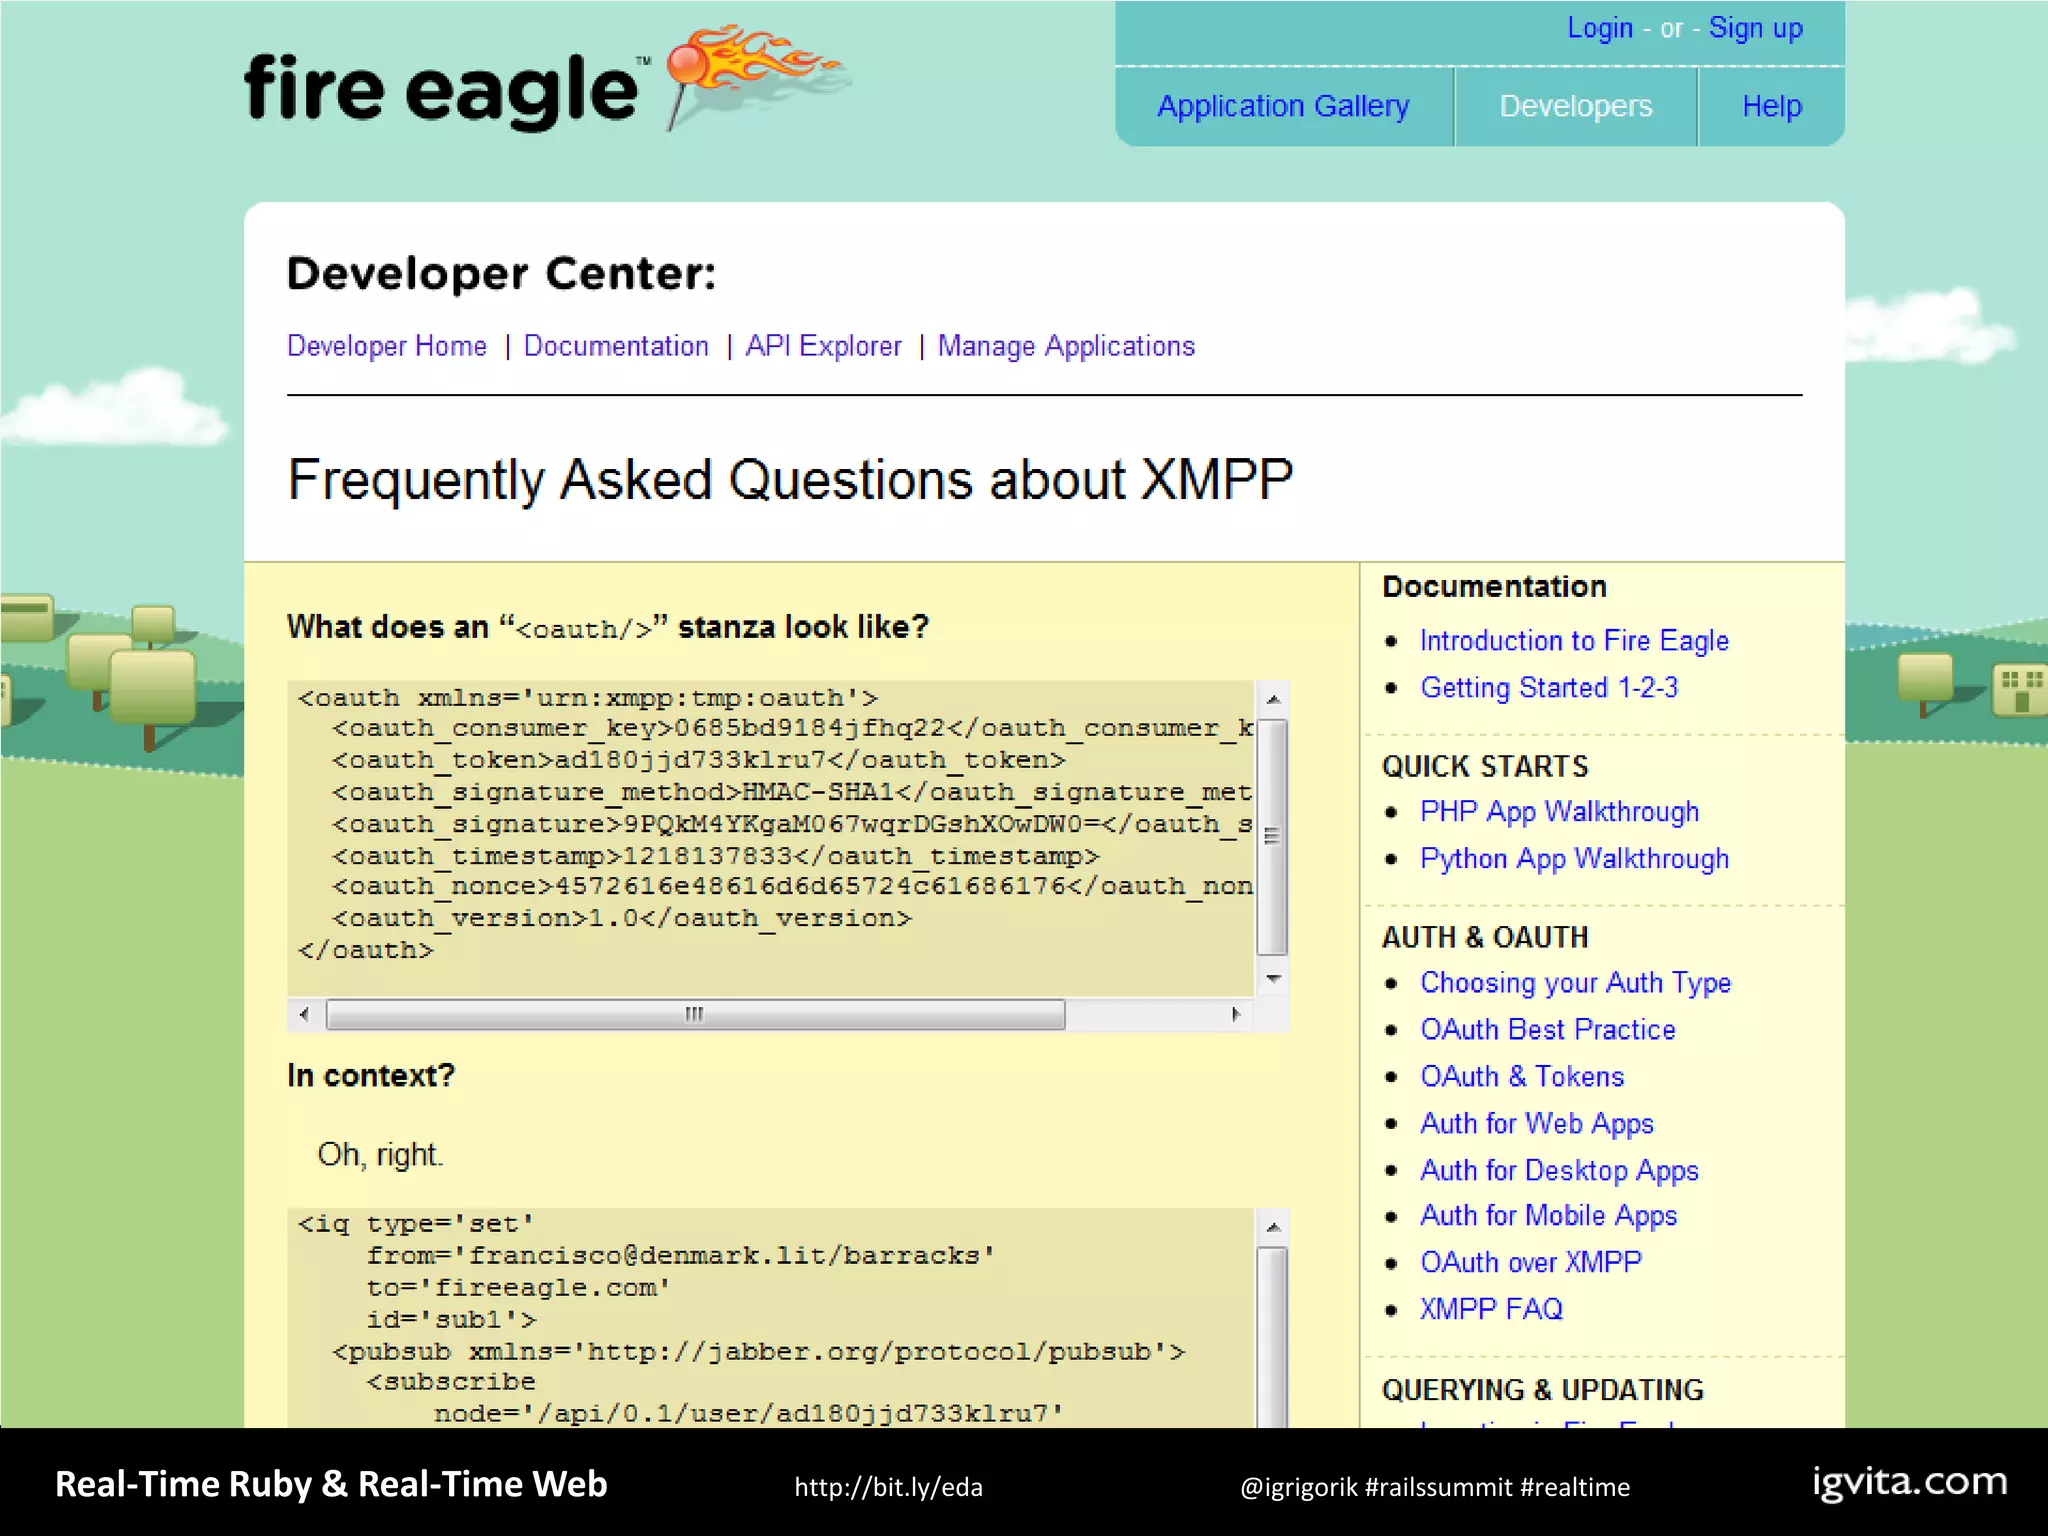The image size is (2048, 1536).
Task: Open Manage Applications link
Action: [1066, 346]
